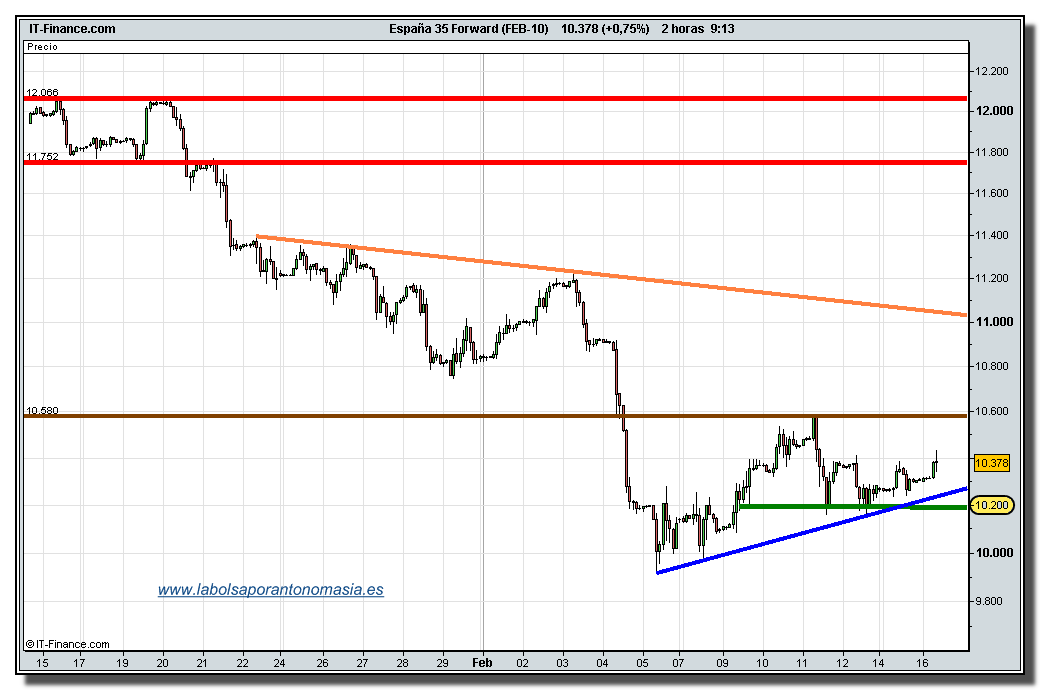This screenshot has height=690, width=1040.
Task: Click the 11.200 price axis value
Action: point(992,278)
